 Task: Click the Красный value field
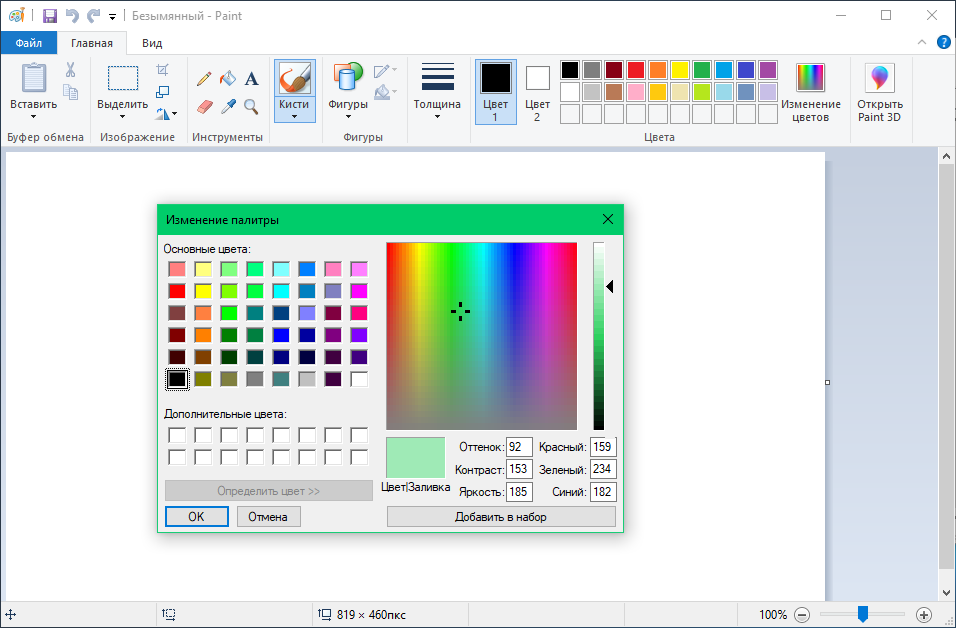(603, 447)
